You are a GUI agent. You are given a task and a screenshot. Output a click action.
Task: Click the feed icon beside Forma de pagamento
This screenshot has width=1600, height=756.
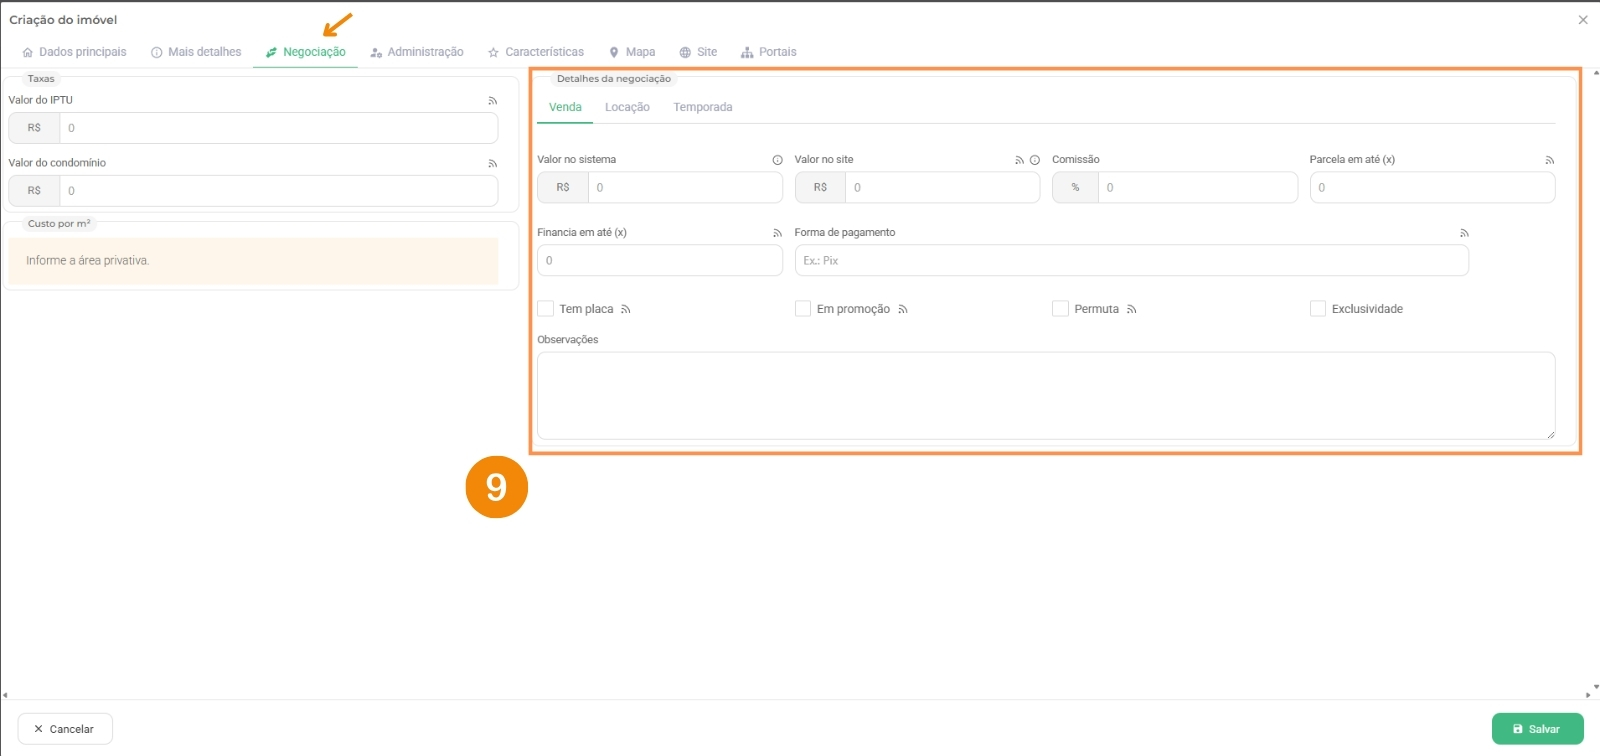(x=1464, y=233)
